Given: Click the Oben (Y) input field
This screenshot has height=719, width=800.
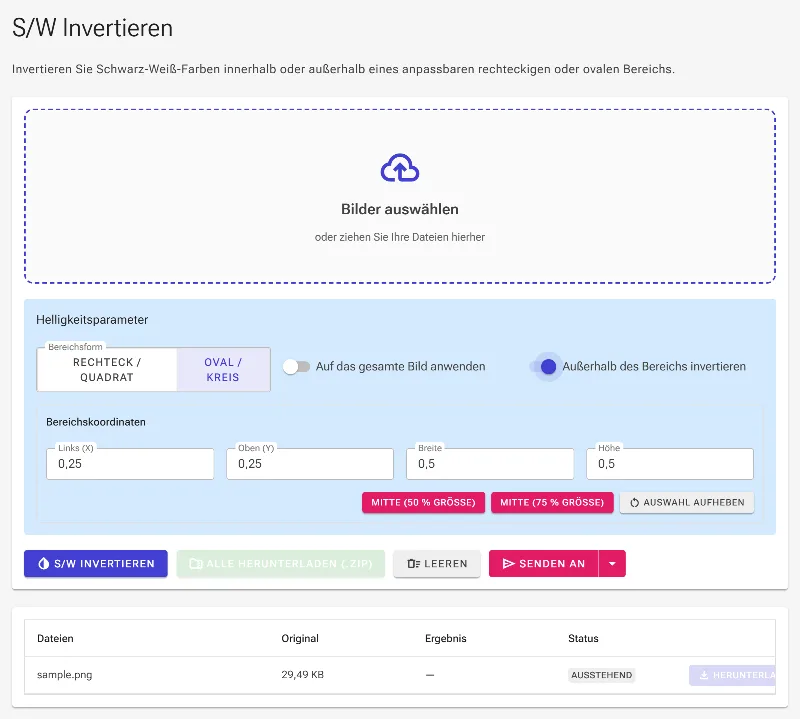Looking at the screenshot, I should click(310, 464).
